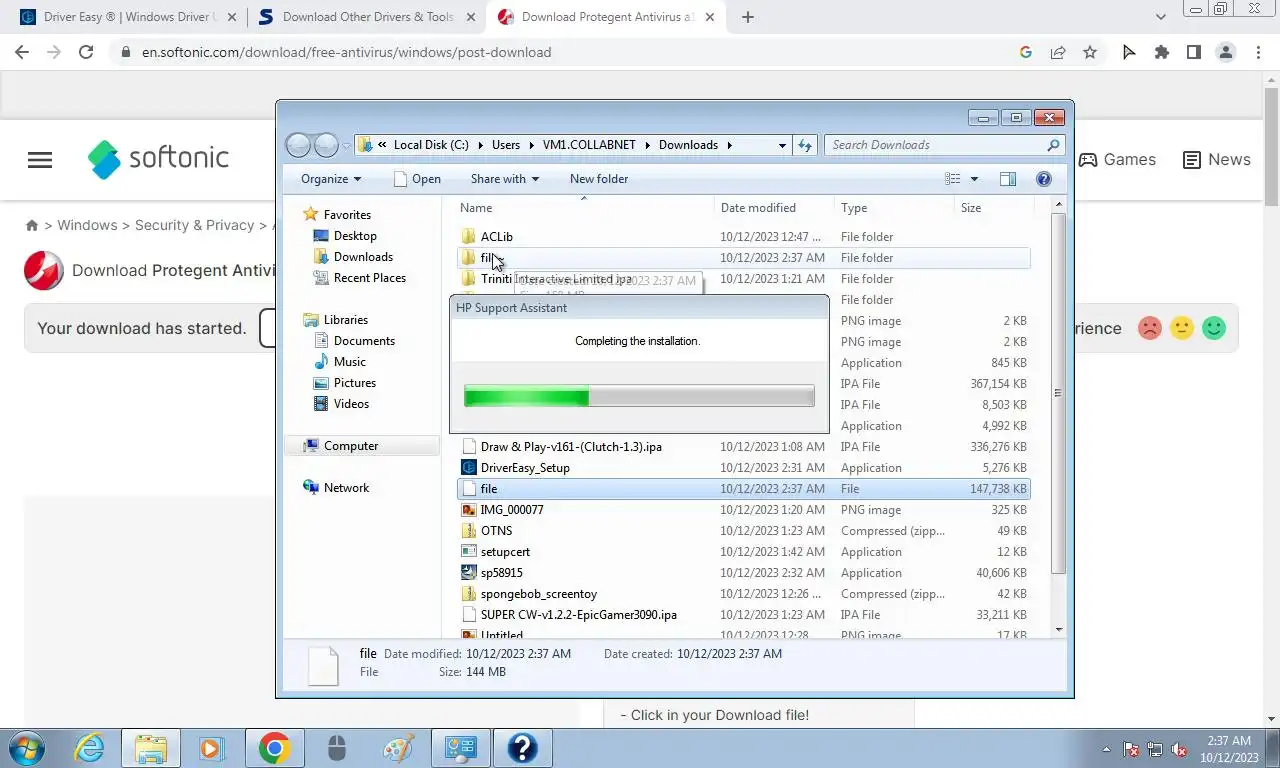Click the change view icon in Explorer
Image resolution: width=1280 pixels, height=768 pixels.
(x=953, y=179)
